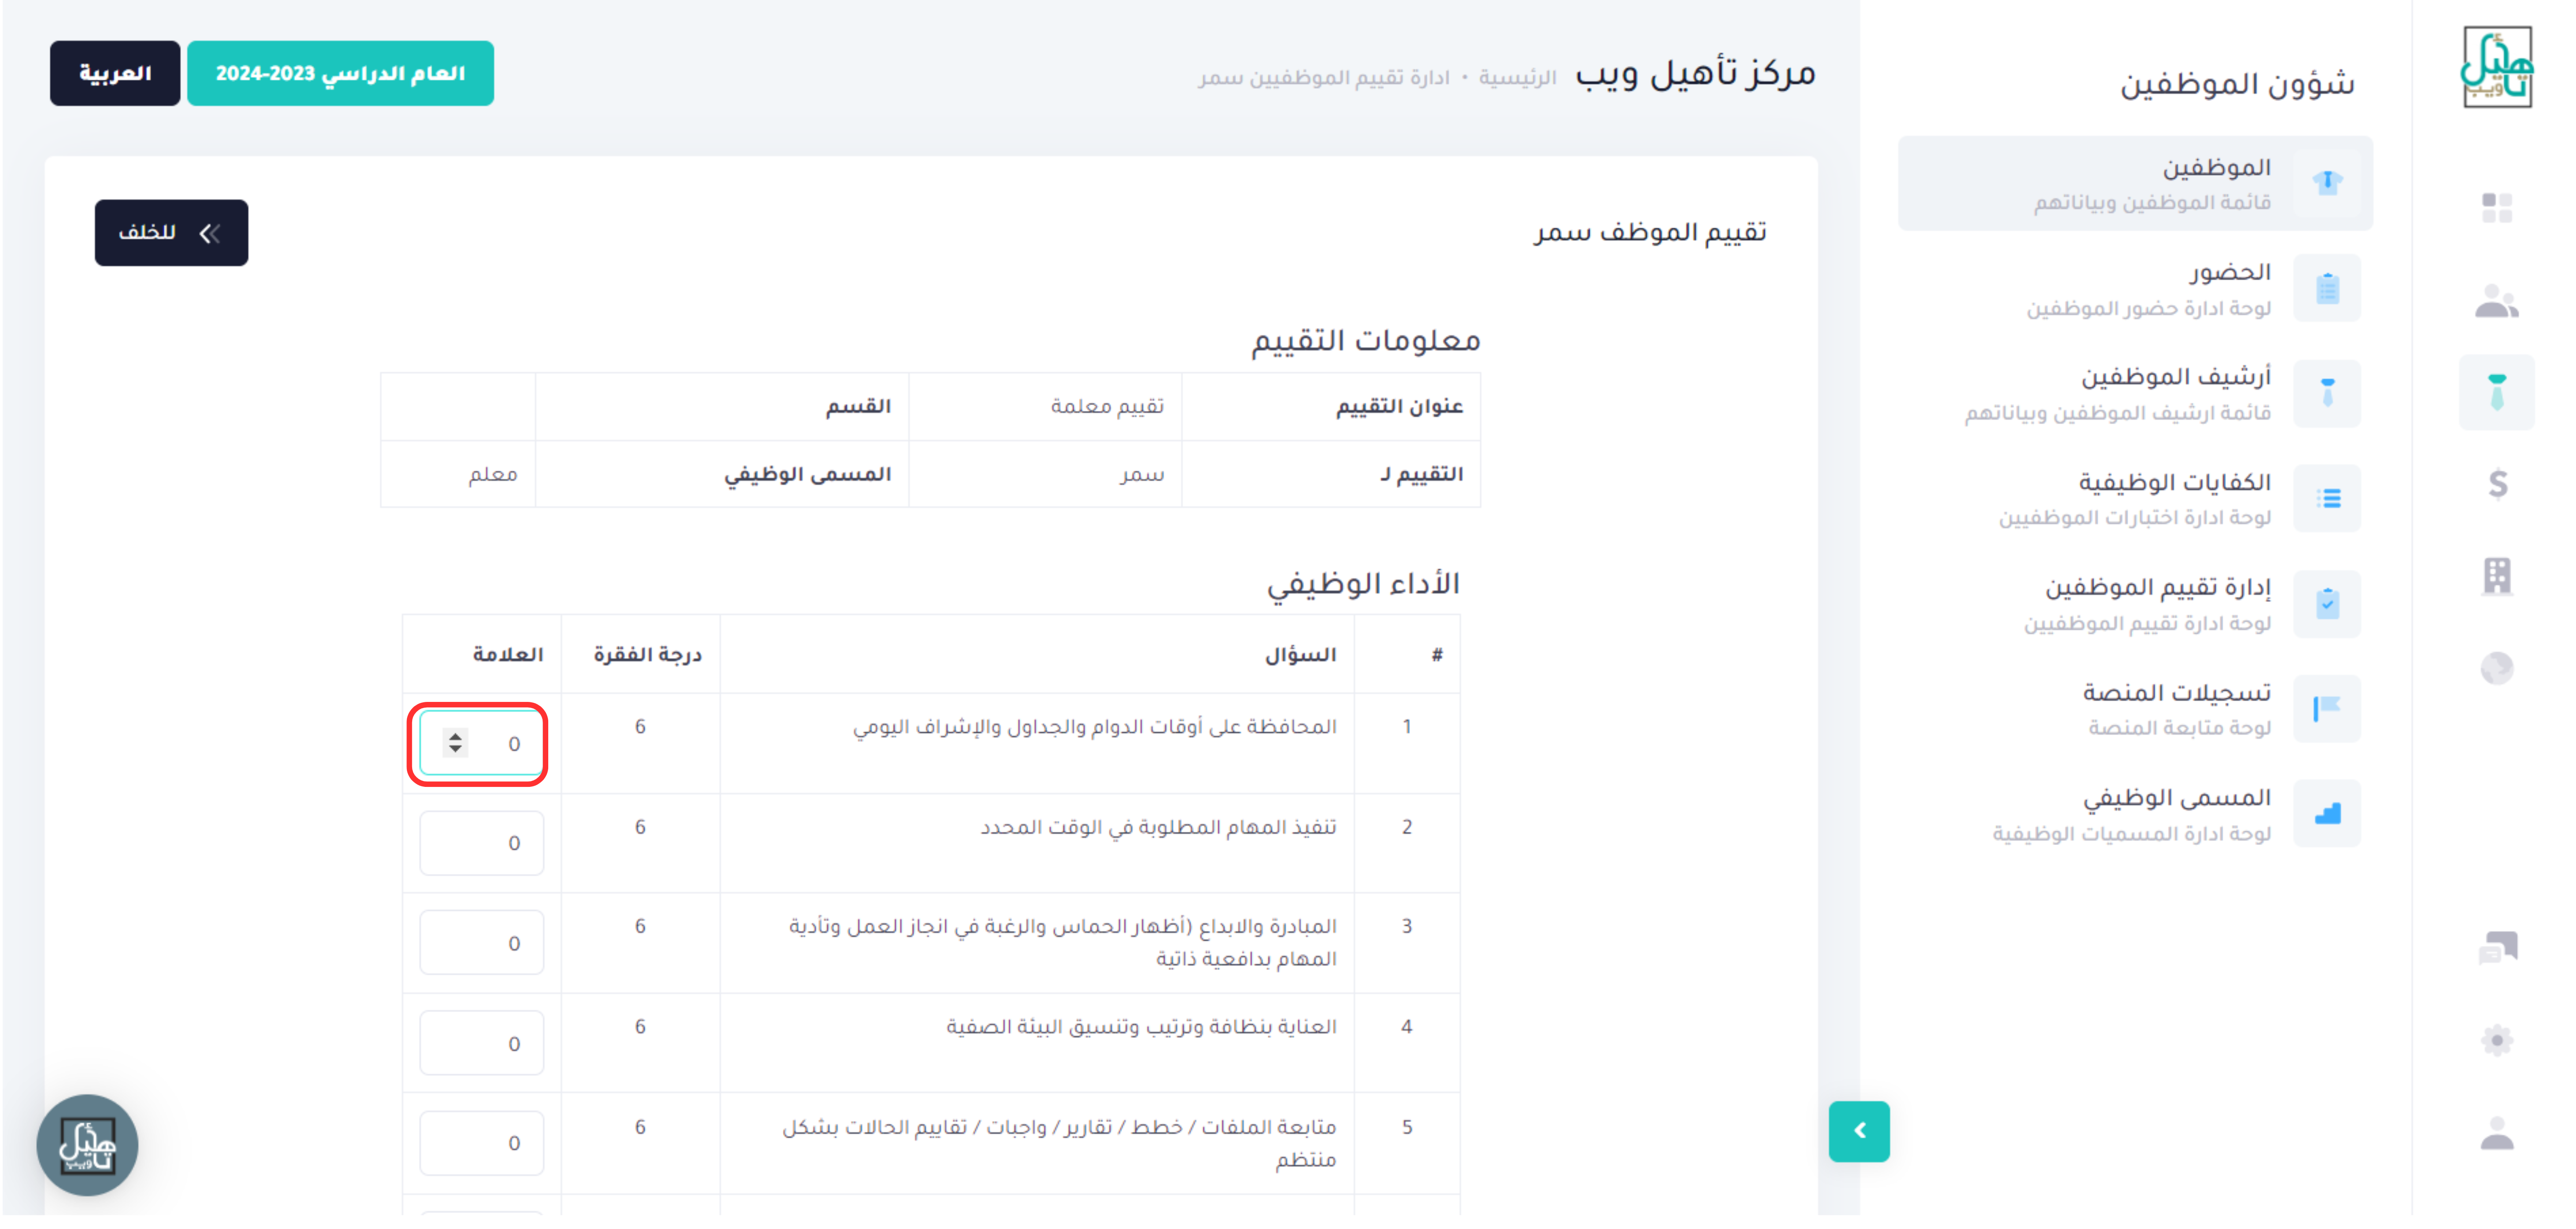Click the للخلف back button
This screenshot has height=1229, width=2576.
tap(171, 233)
